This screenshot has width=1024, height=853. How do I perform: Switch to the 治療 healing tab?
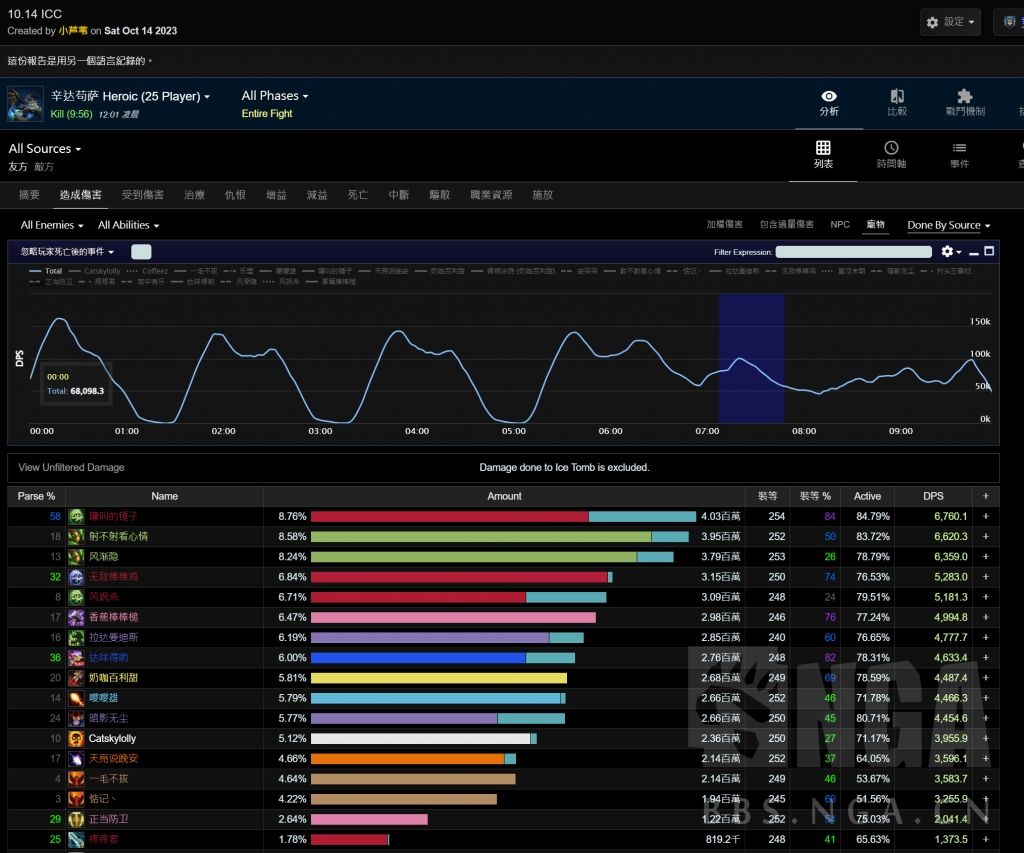coord(194,195)
